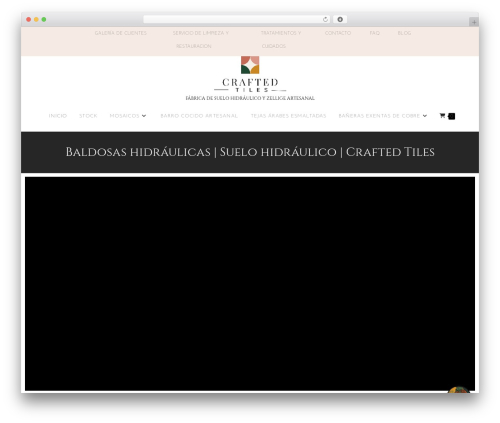Open Tejas Árabes Esmaltadas page
The image size is (500, 423).
click(x=288, y=116)
